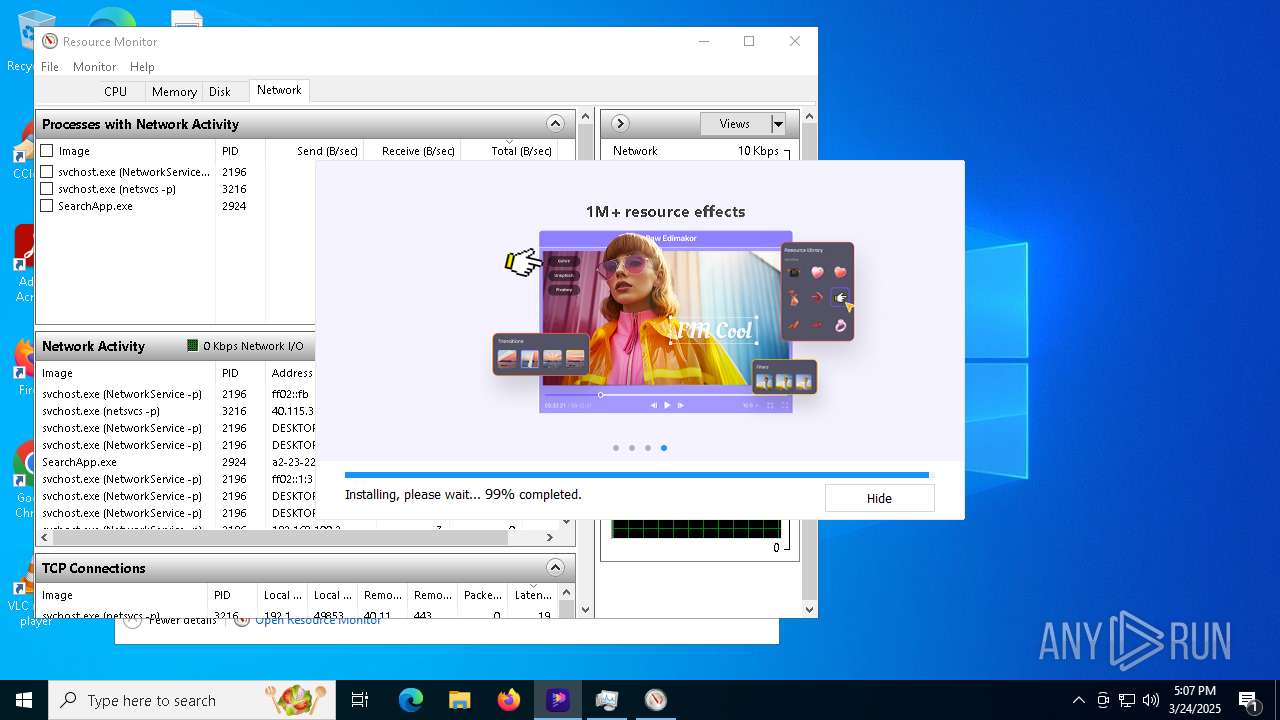Sort processes by PID column

tap(240, 151)
